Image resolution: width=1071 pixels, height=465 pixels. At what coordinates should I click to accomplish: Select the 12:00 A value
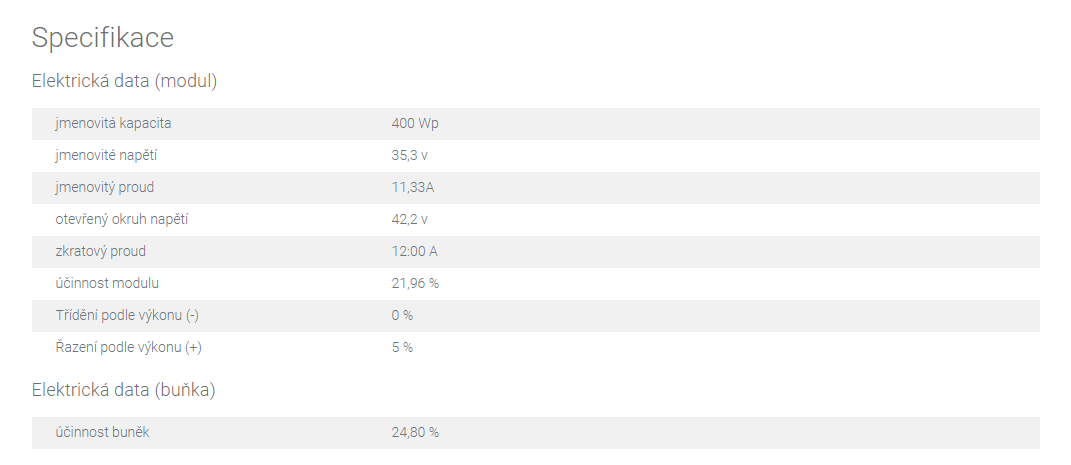pyautogui.click(x=415, y=251)
